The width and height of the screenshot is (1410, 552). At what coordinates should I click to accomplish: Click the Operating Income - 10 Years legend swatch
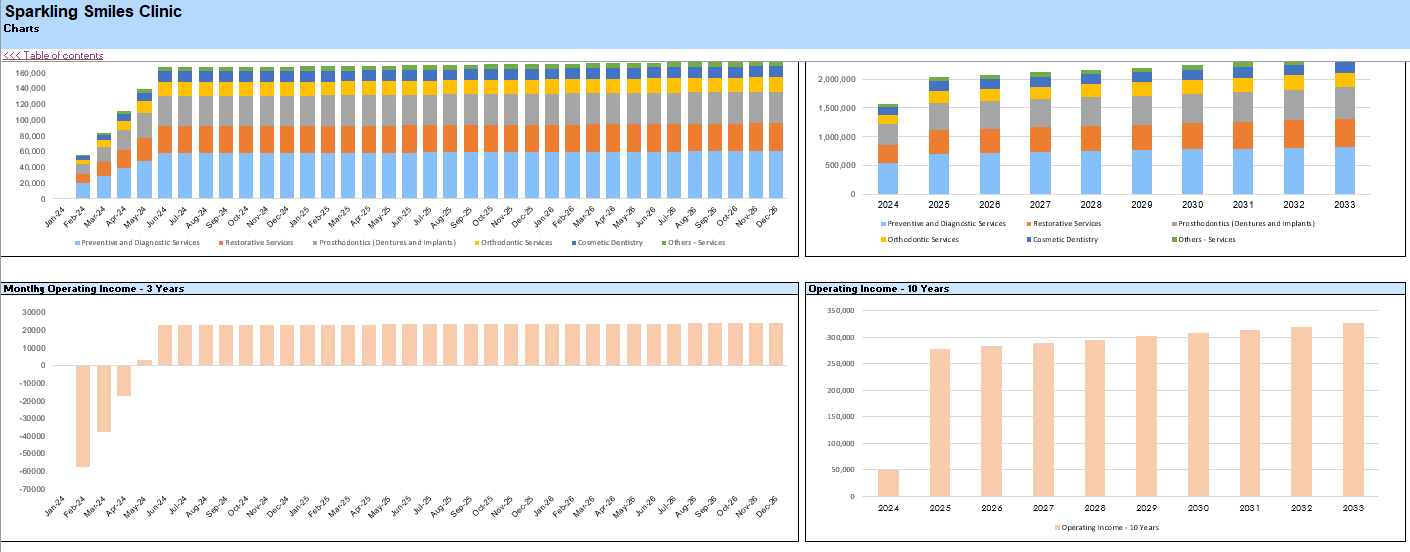(1056, 527)
